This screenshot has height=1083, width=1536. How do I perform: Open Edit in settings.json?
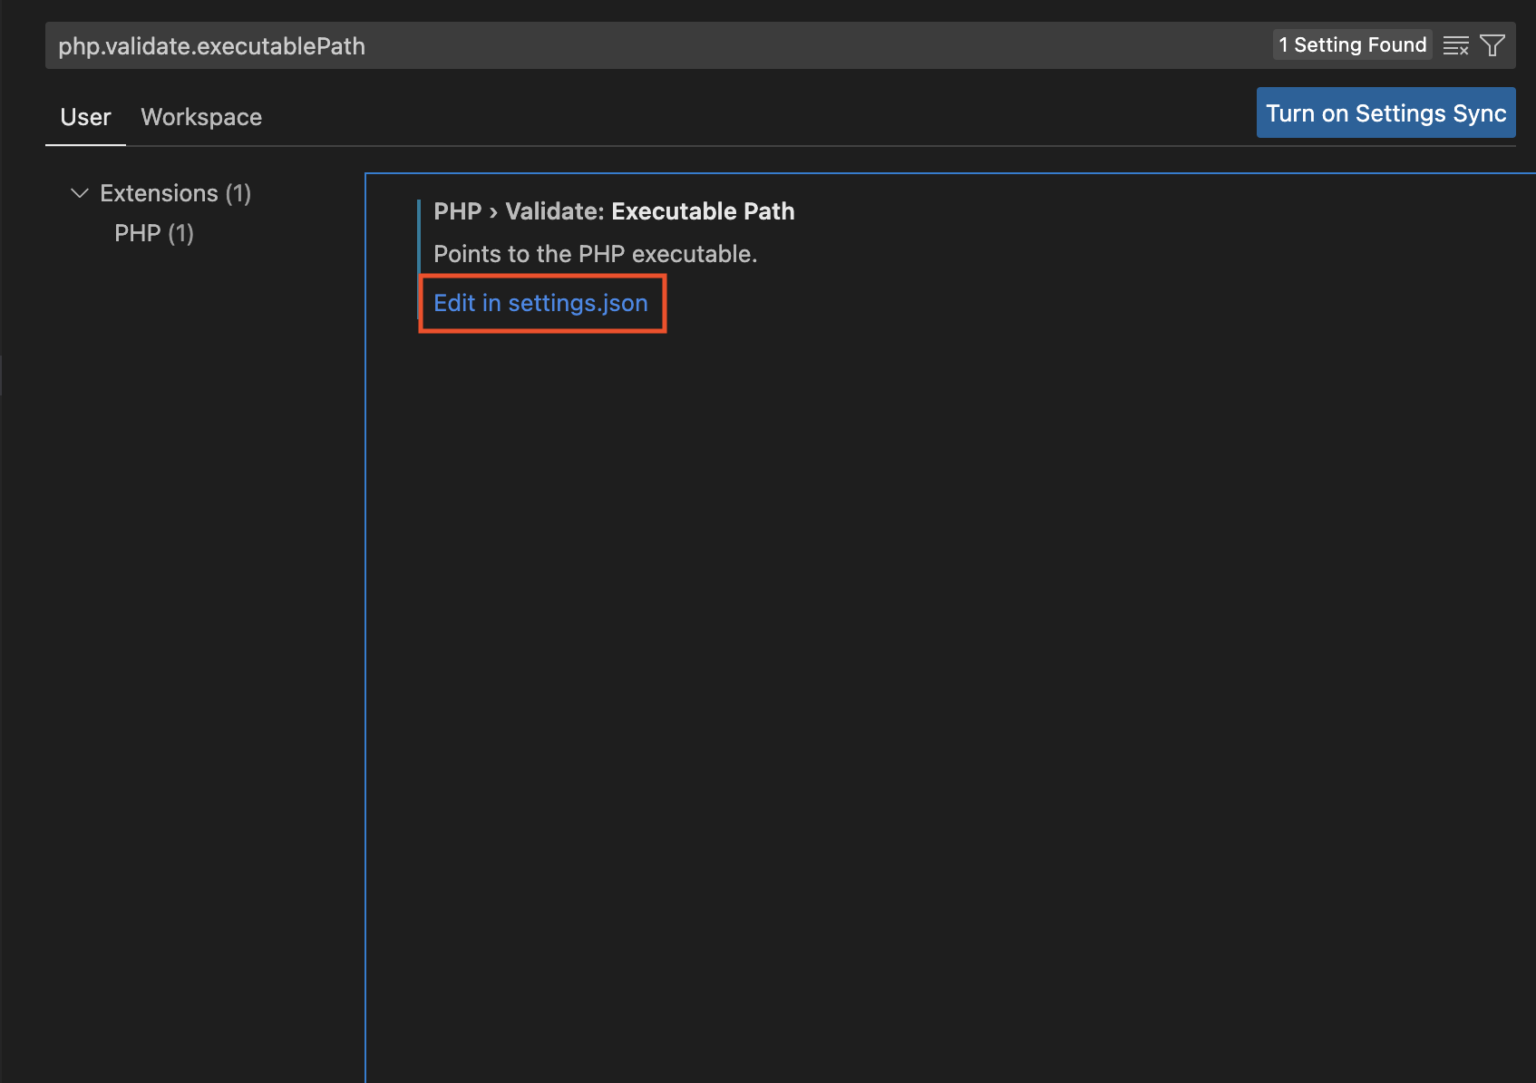[x=540, y=303]
